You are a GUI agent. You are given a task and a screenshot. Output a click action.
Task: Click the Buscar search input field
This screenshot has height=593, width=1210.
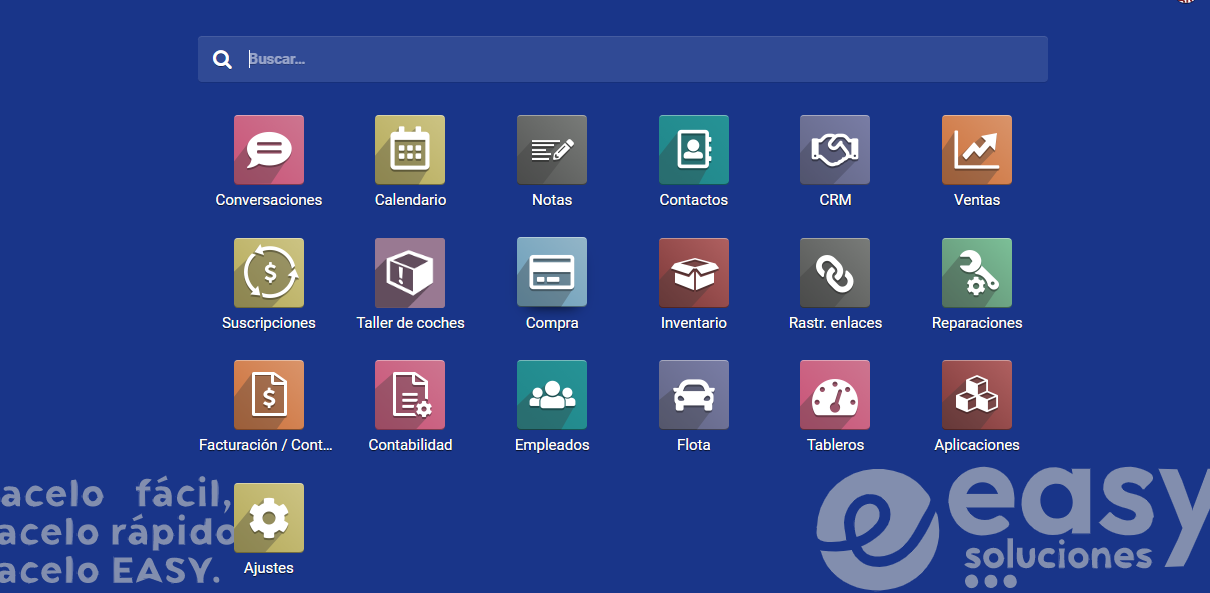click(x=640, y=59)
